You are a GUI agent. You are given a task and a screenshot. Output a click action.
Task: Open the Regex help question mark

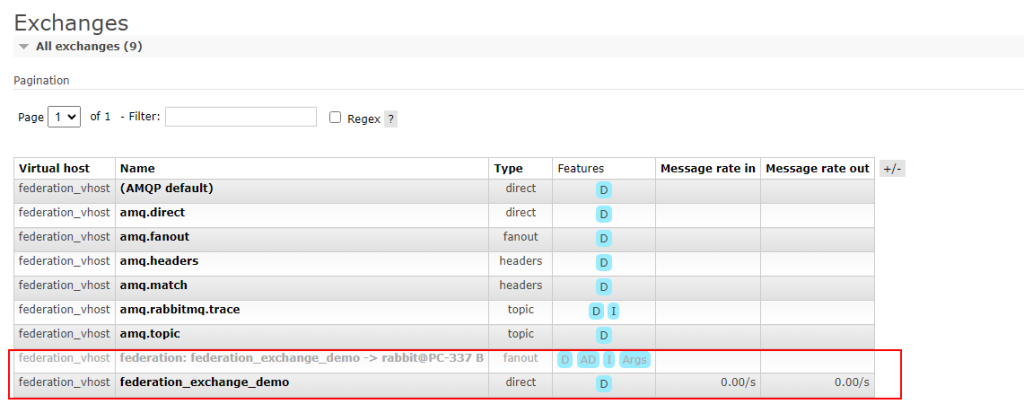click(x=390, y=119)
